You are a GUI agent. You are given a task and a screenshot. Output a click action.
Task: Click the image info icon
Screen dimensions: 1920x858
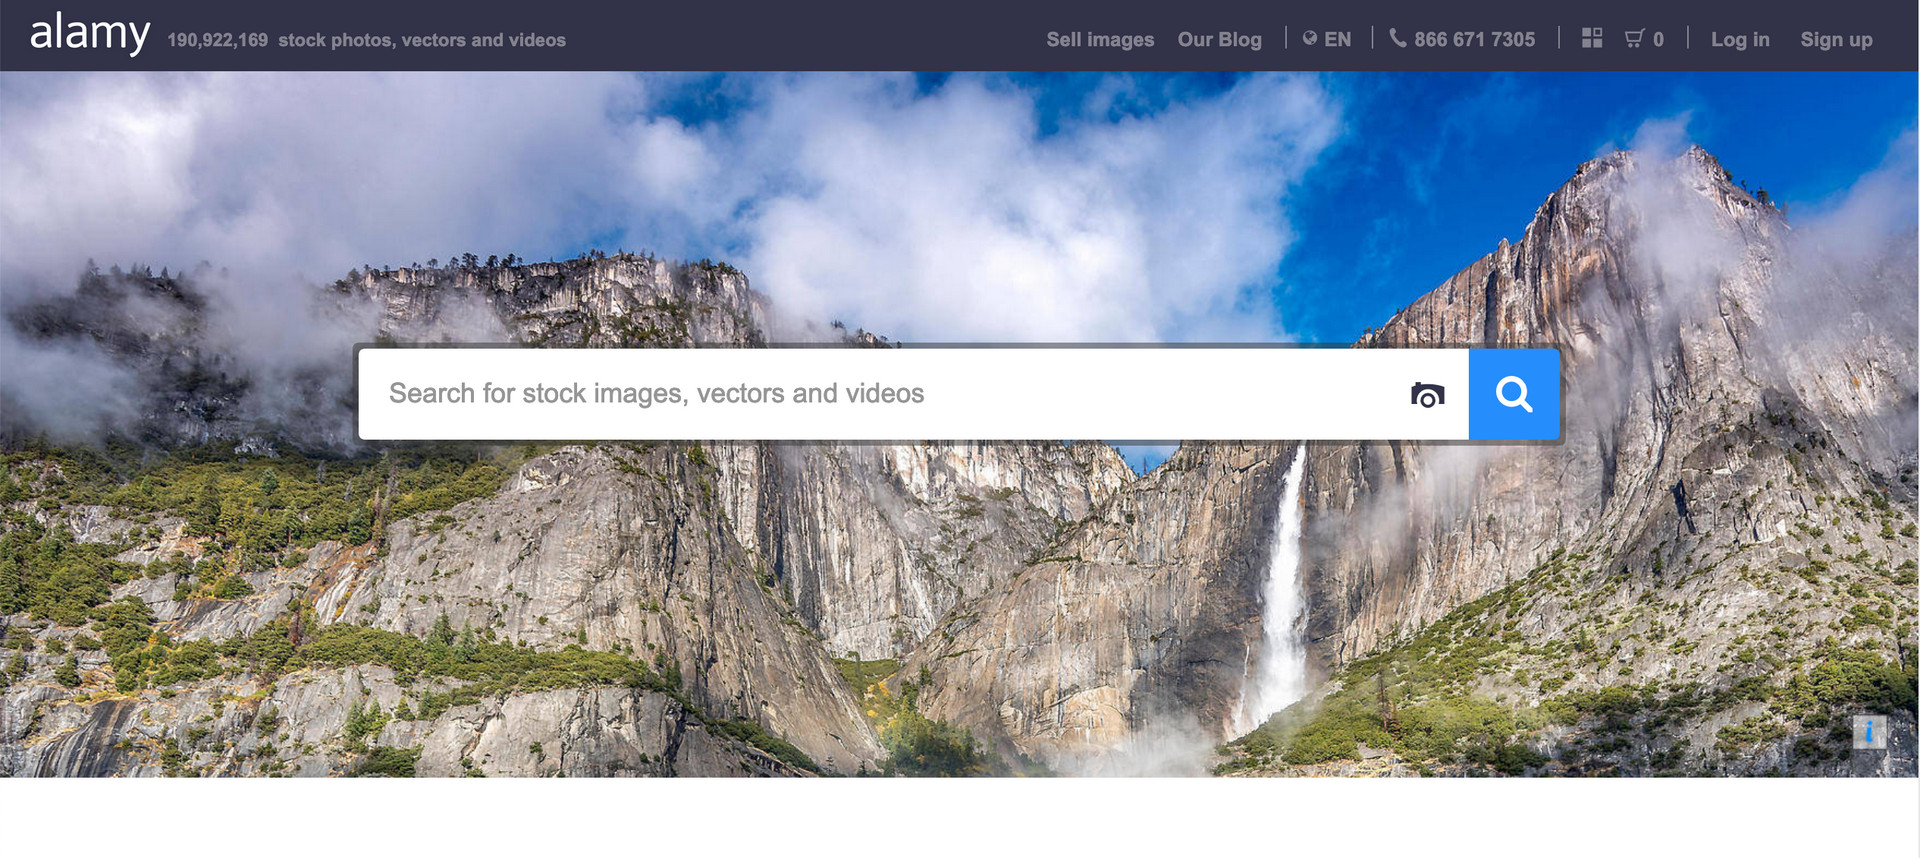point(1869,732)
